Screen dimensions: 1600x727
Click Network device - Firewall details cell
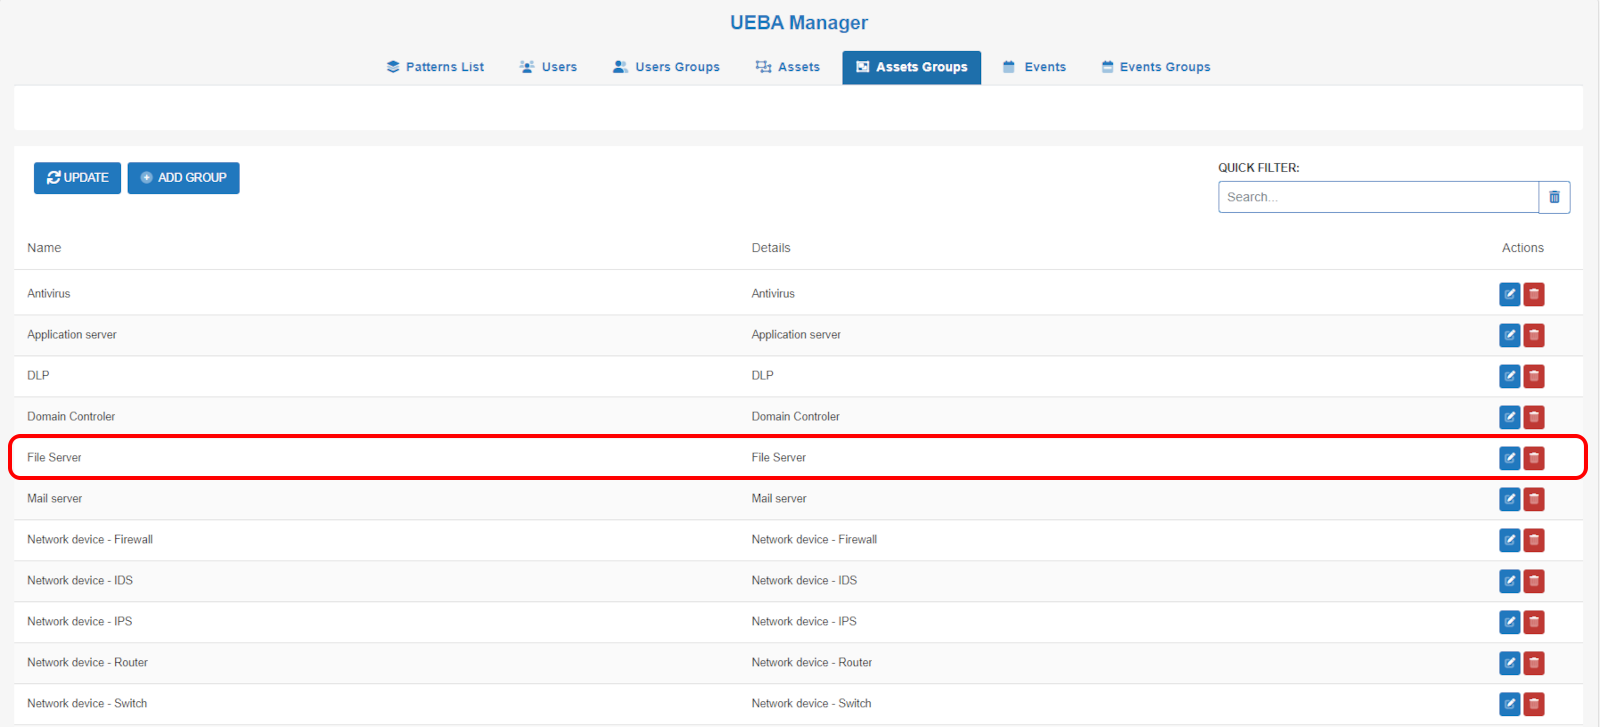pyautogui.click(x=814, y=540)
